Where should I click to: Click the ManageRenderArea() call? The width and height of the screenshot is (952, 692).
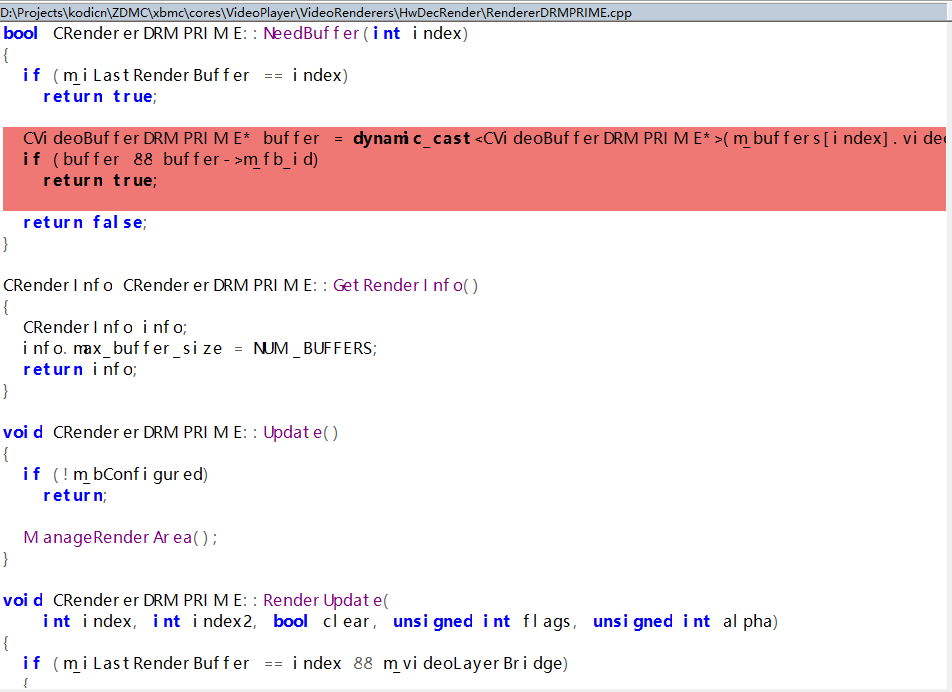(120, 537)
